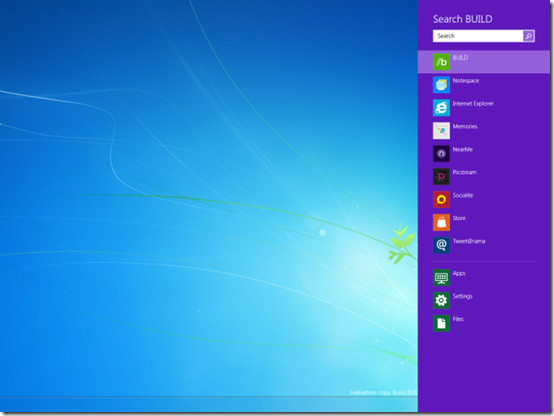Click the Files label
The image size is (554, 416).
[x=458, y=319]
